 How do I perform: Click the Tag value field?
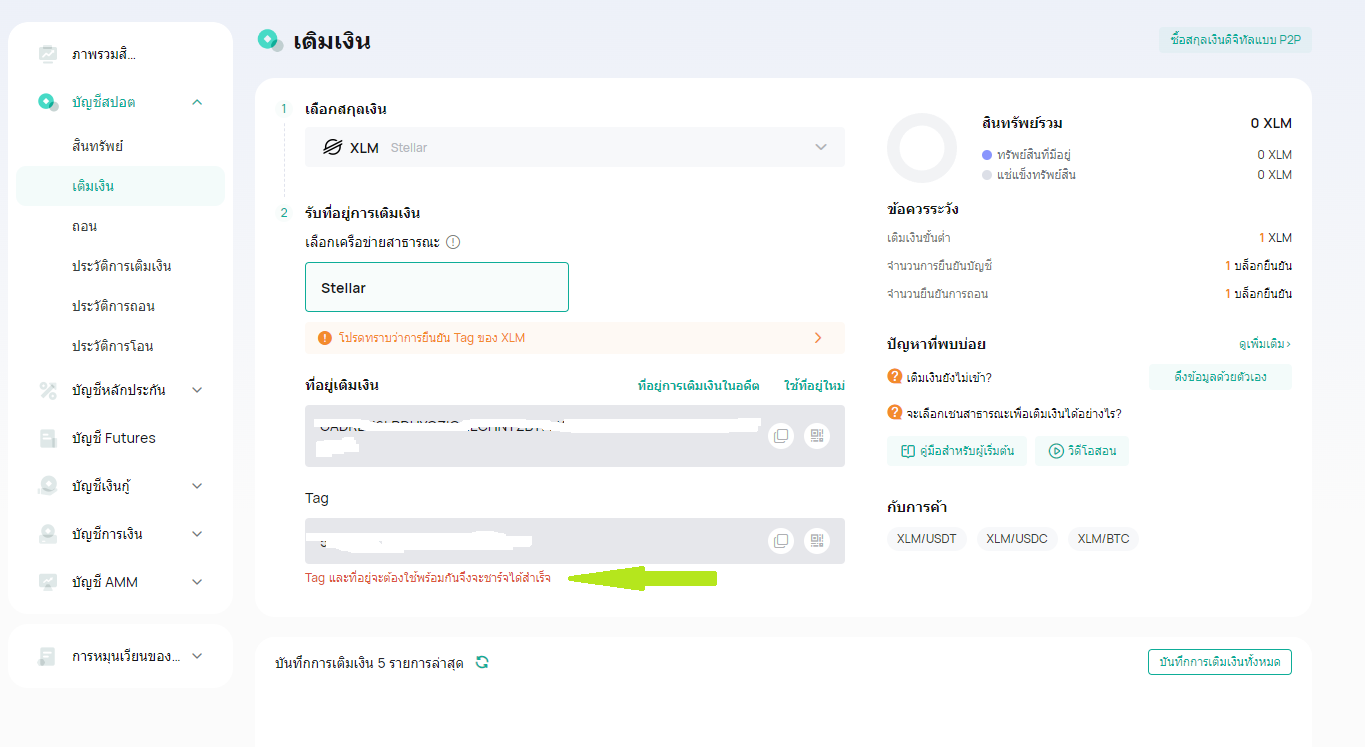point(575,541)
